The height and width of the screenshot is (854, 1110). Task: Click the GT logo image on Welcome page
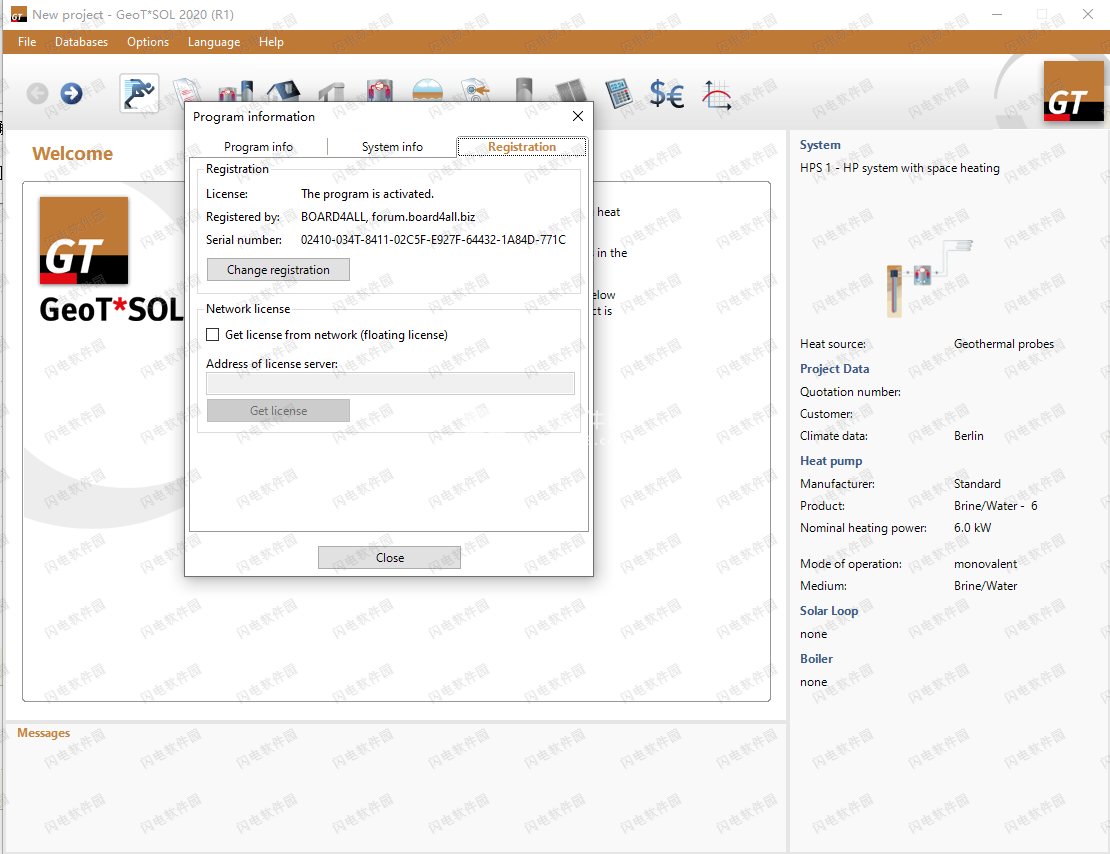(84, 241)
